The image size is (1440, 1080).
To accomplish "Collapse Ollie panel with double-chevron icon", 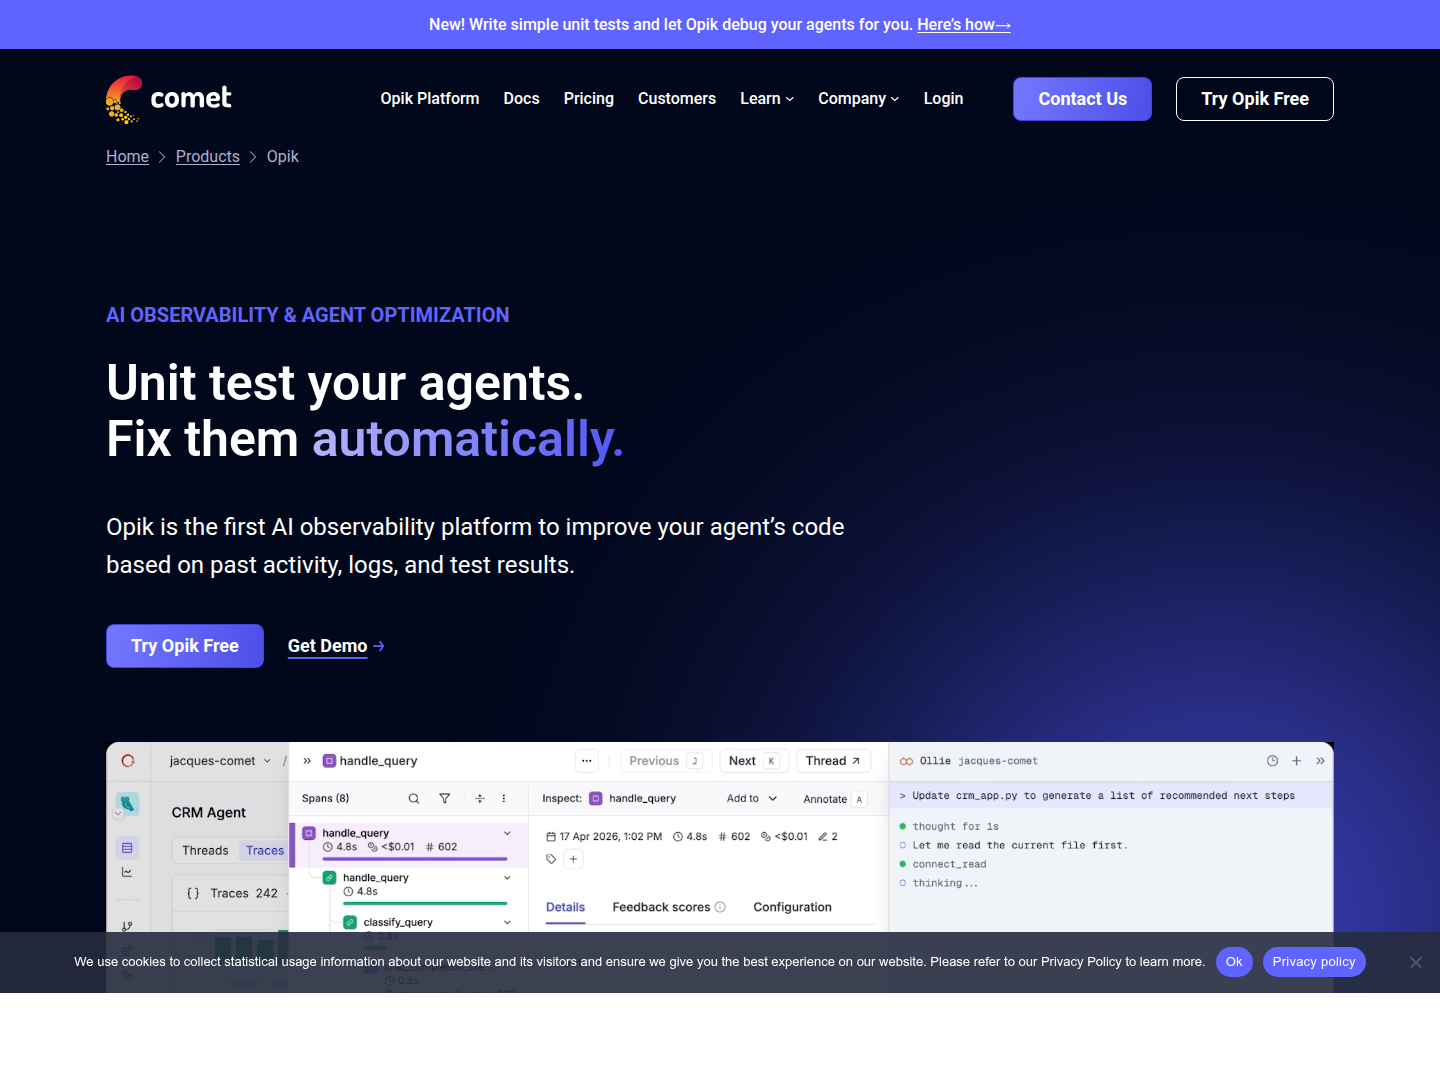I will coord(1321,761).
